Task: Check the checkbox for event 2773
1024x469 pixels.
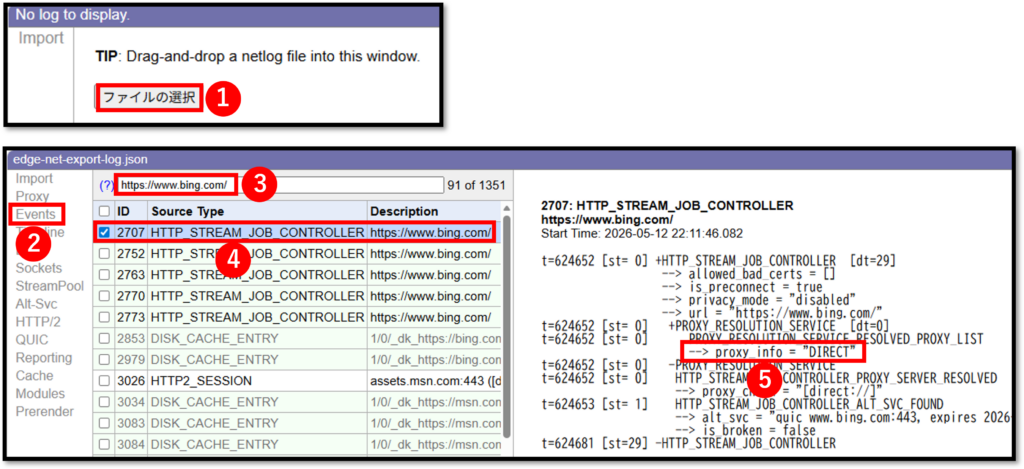Action: 104,317
